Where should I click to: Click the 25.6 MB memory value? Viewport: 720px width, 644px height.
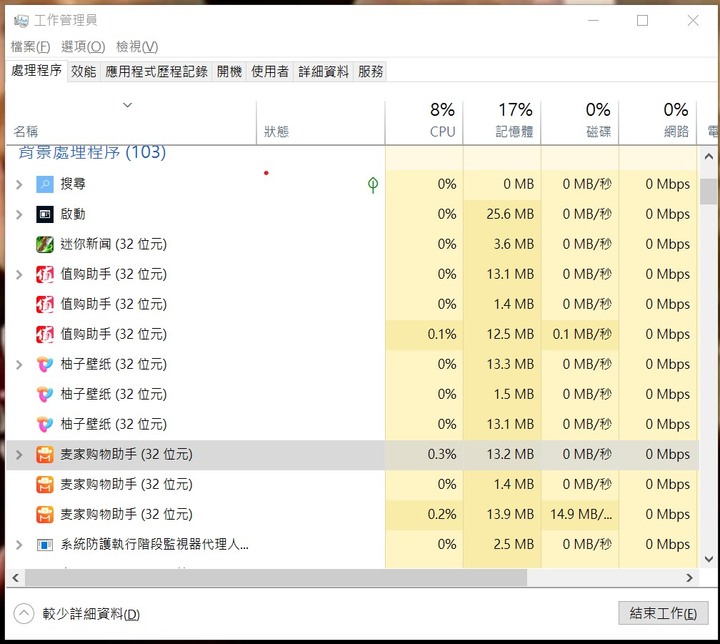(510, 215)
